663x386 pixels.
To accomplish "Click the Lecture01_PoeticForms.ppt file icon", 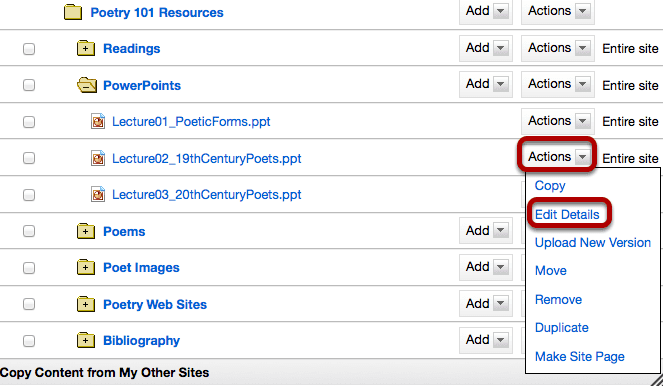I will [98, 121].
